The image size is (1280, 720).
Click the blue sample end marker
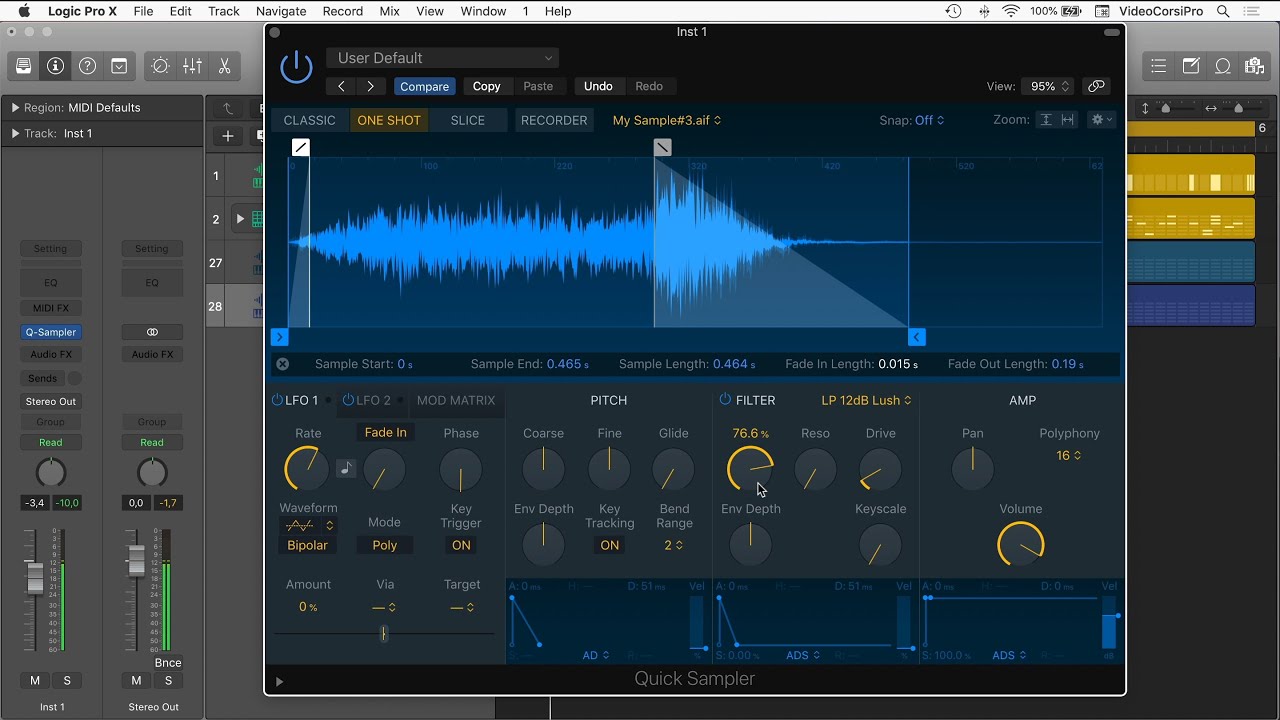coord(917,338)
